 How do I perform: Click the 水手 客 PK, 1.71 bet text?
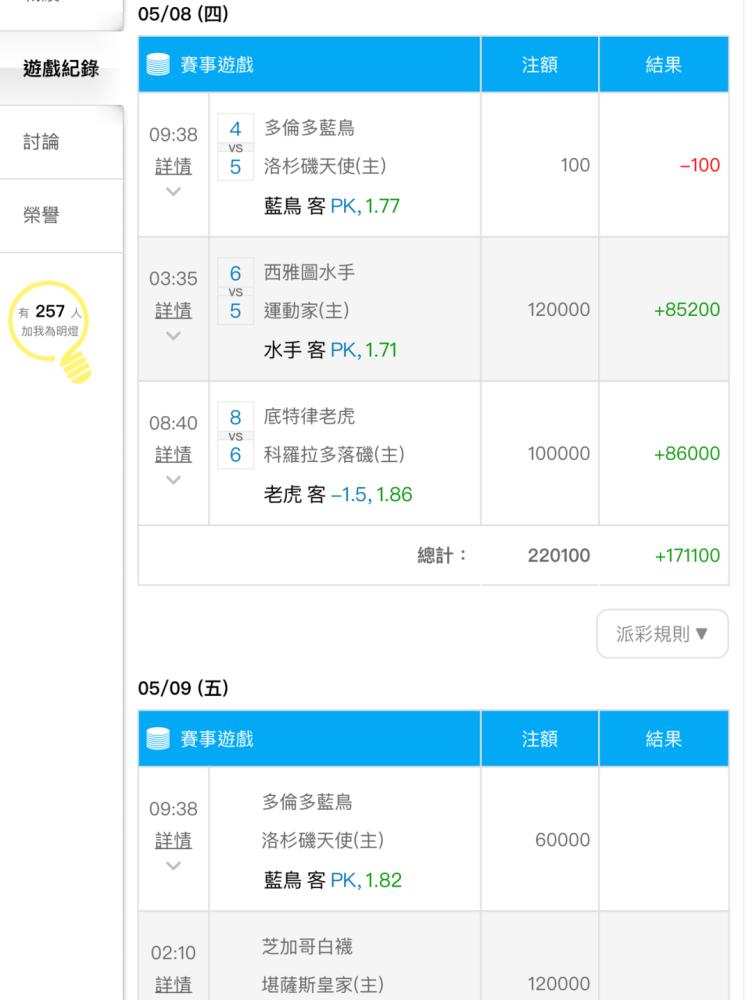331,351
